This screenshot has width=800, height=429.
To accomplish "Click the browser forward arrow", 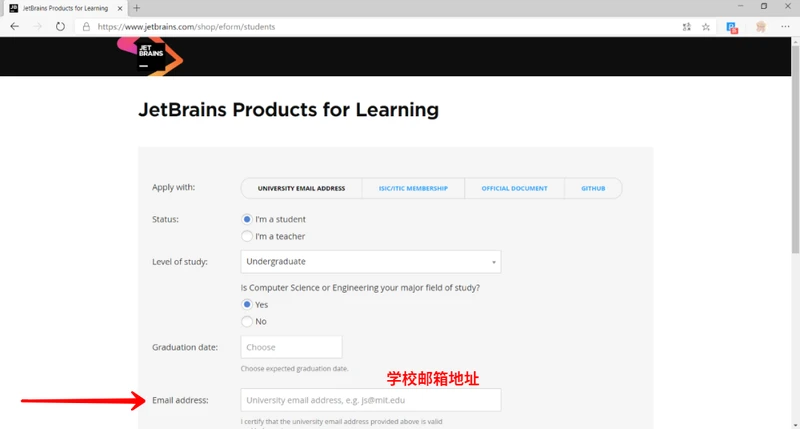I will pyautogui.click(x=37, y=27).
